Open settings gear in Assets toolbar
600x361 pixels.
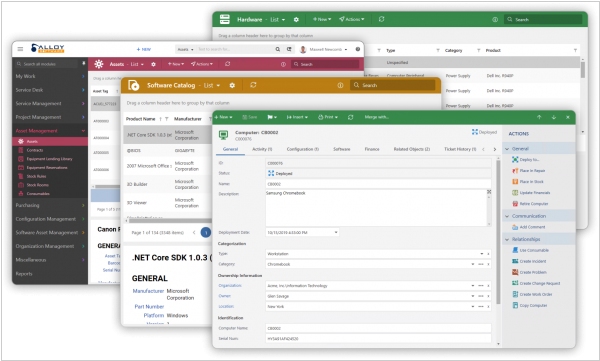[x=153, y=64]
